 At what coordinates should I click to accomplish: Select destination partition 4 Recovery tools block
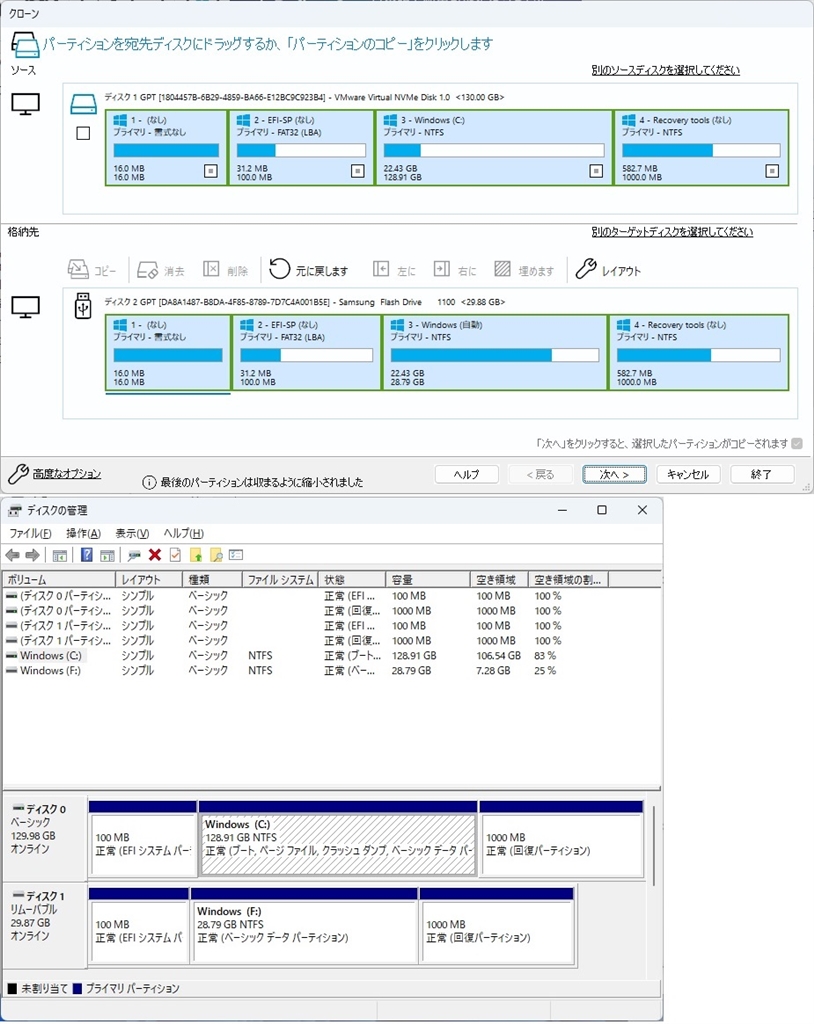click(x=698, y=353)
